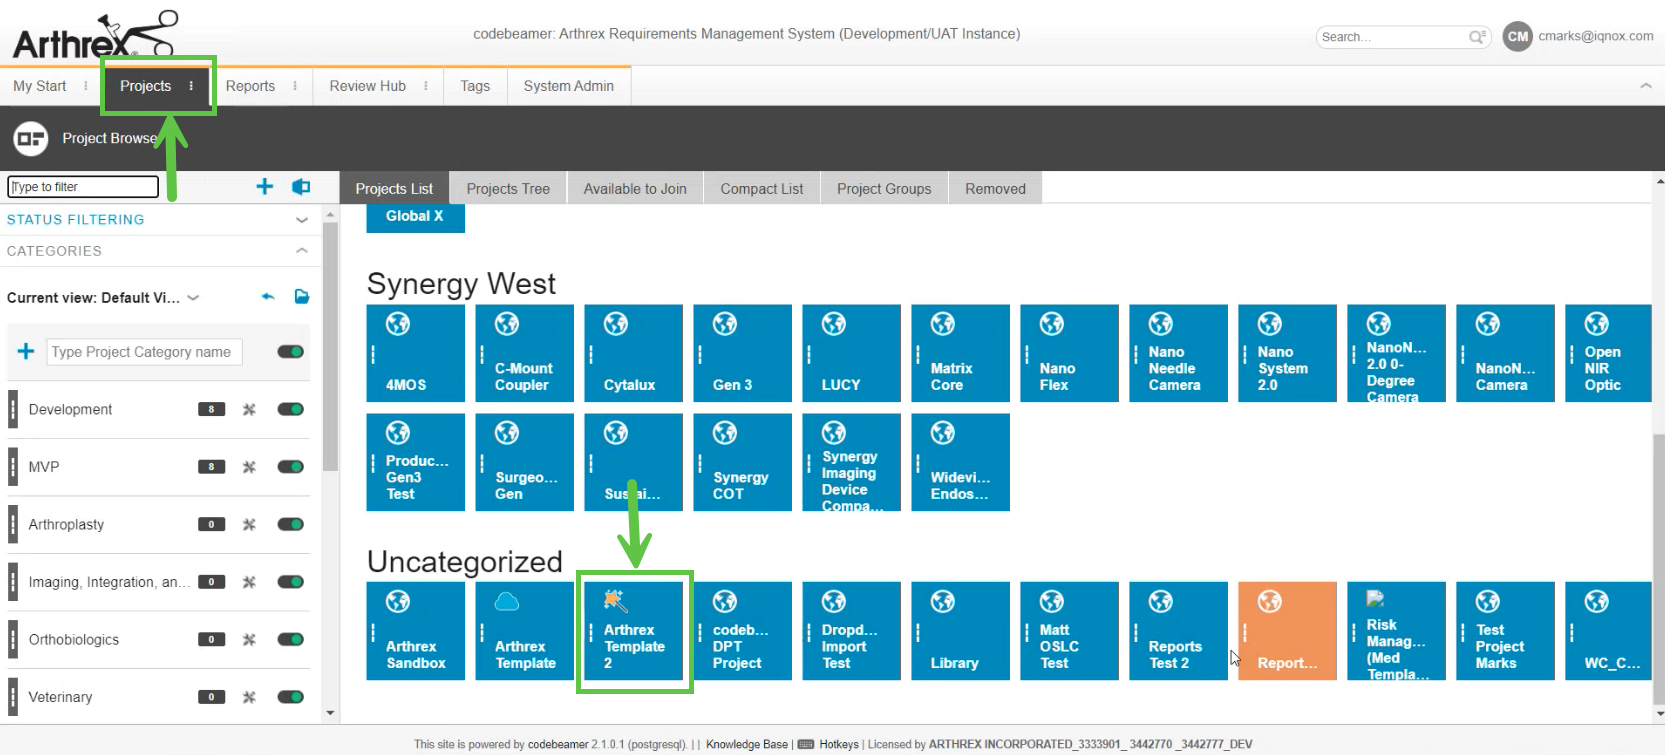Expand the Status Filtering section

tap(301, 220)
